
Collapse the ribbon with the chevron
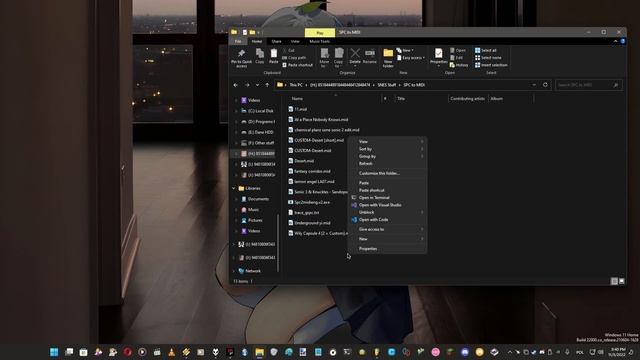click(x=616, y=41)
